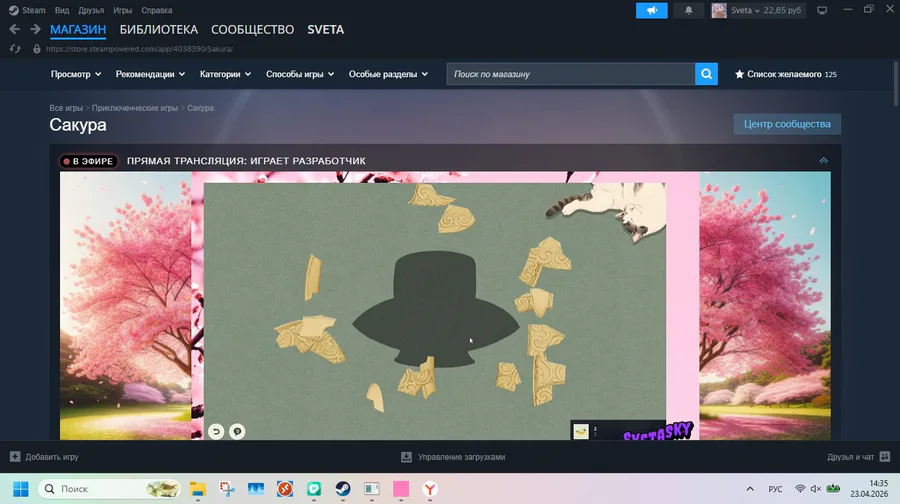Switch to the БИБЛИОТЕКА tab

[x=158, y=29]
